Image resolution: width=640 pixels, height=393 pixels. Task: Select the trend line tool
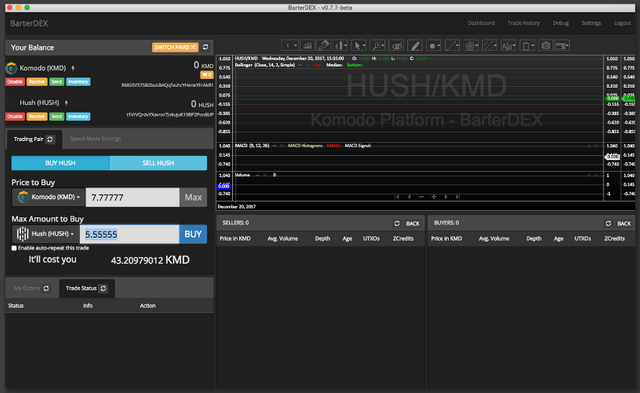pyautogui.click(x=452, y=46)
